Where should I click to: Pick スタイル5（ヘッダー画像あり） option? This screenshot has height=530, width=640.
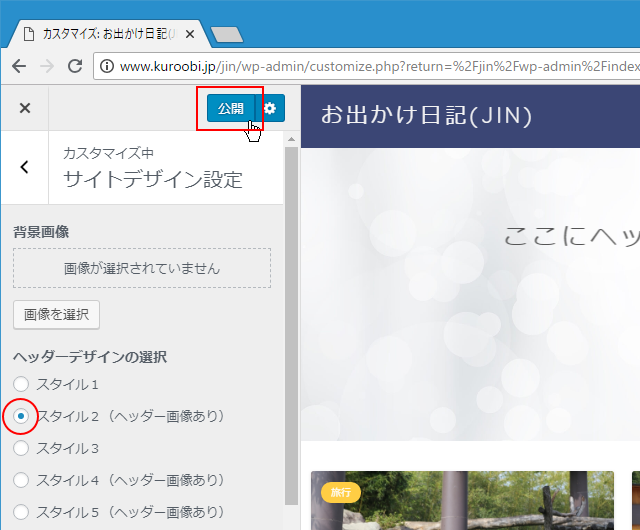(21, 512)
